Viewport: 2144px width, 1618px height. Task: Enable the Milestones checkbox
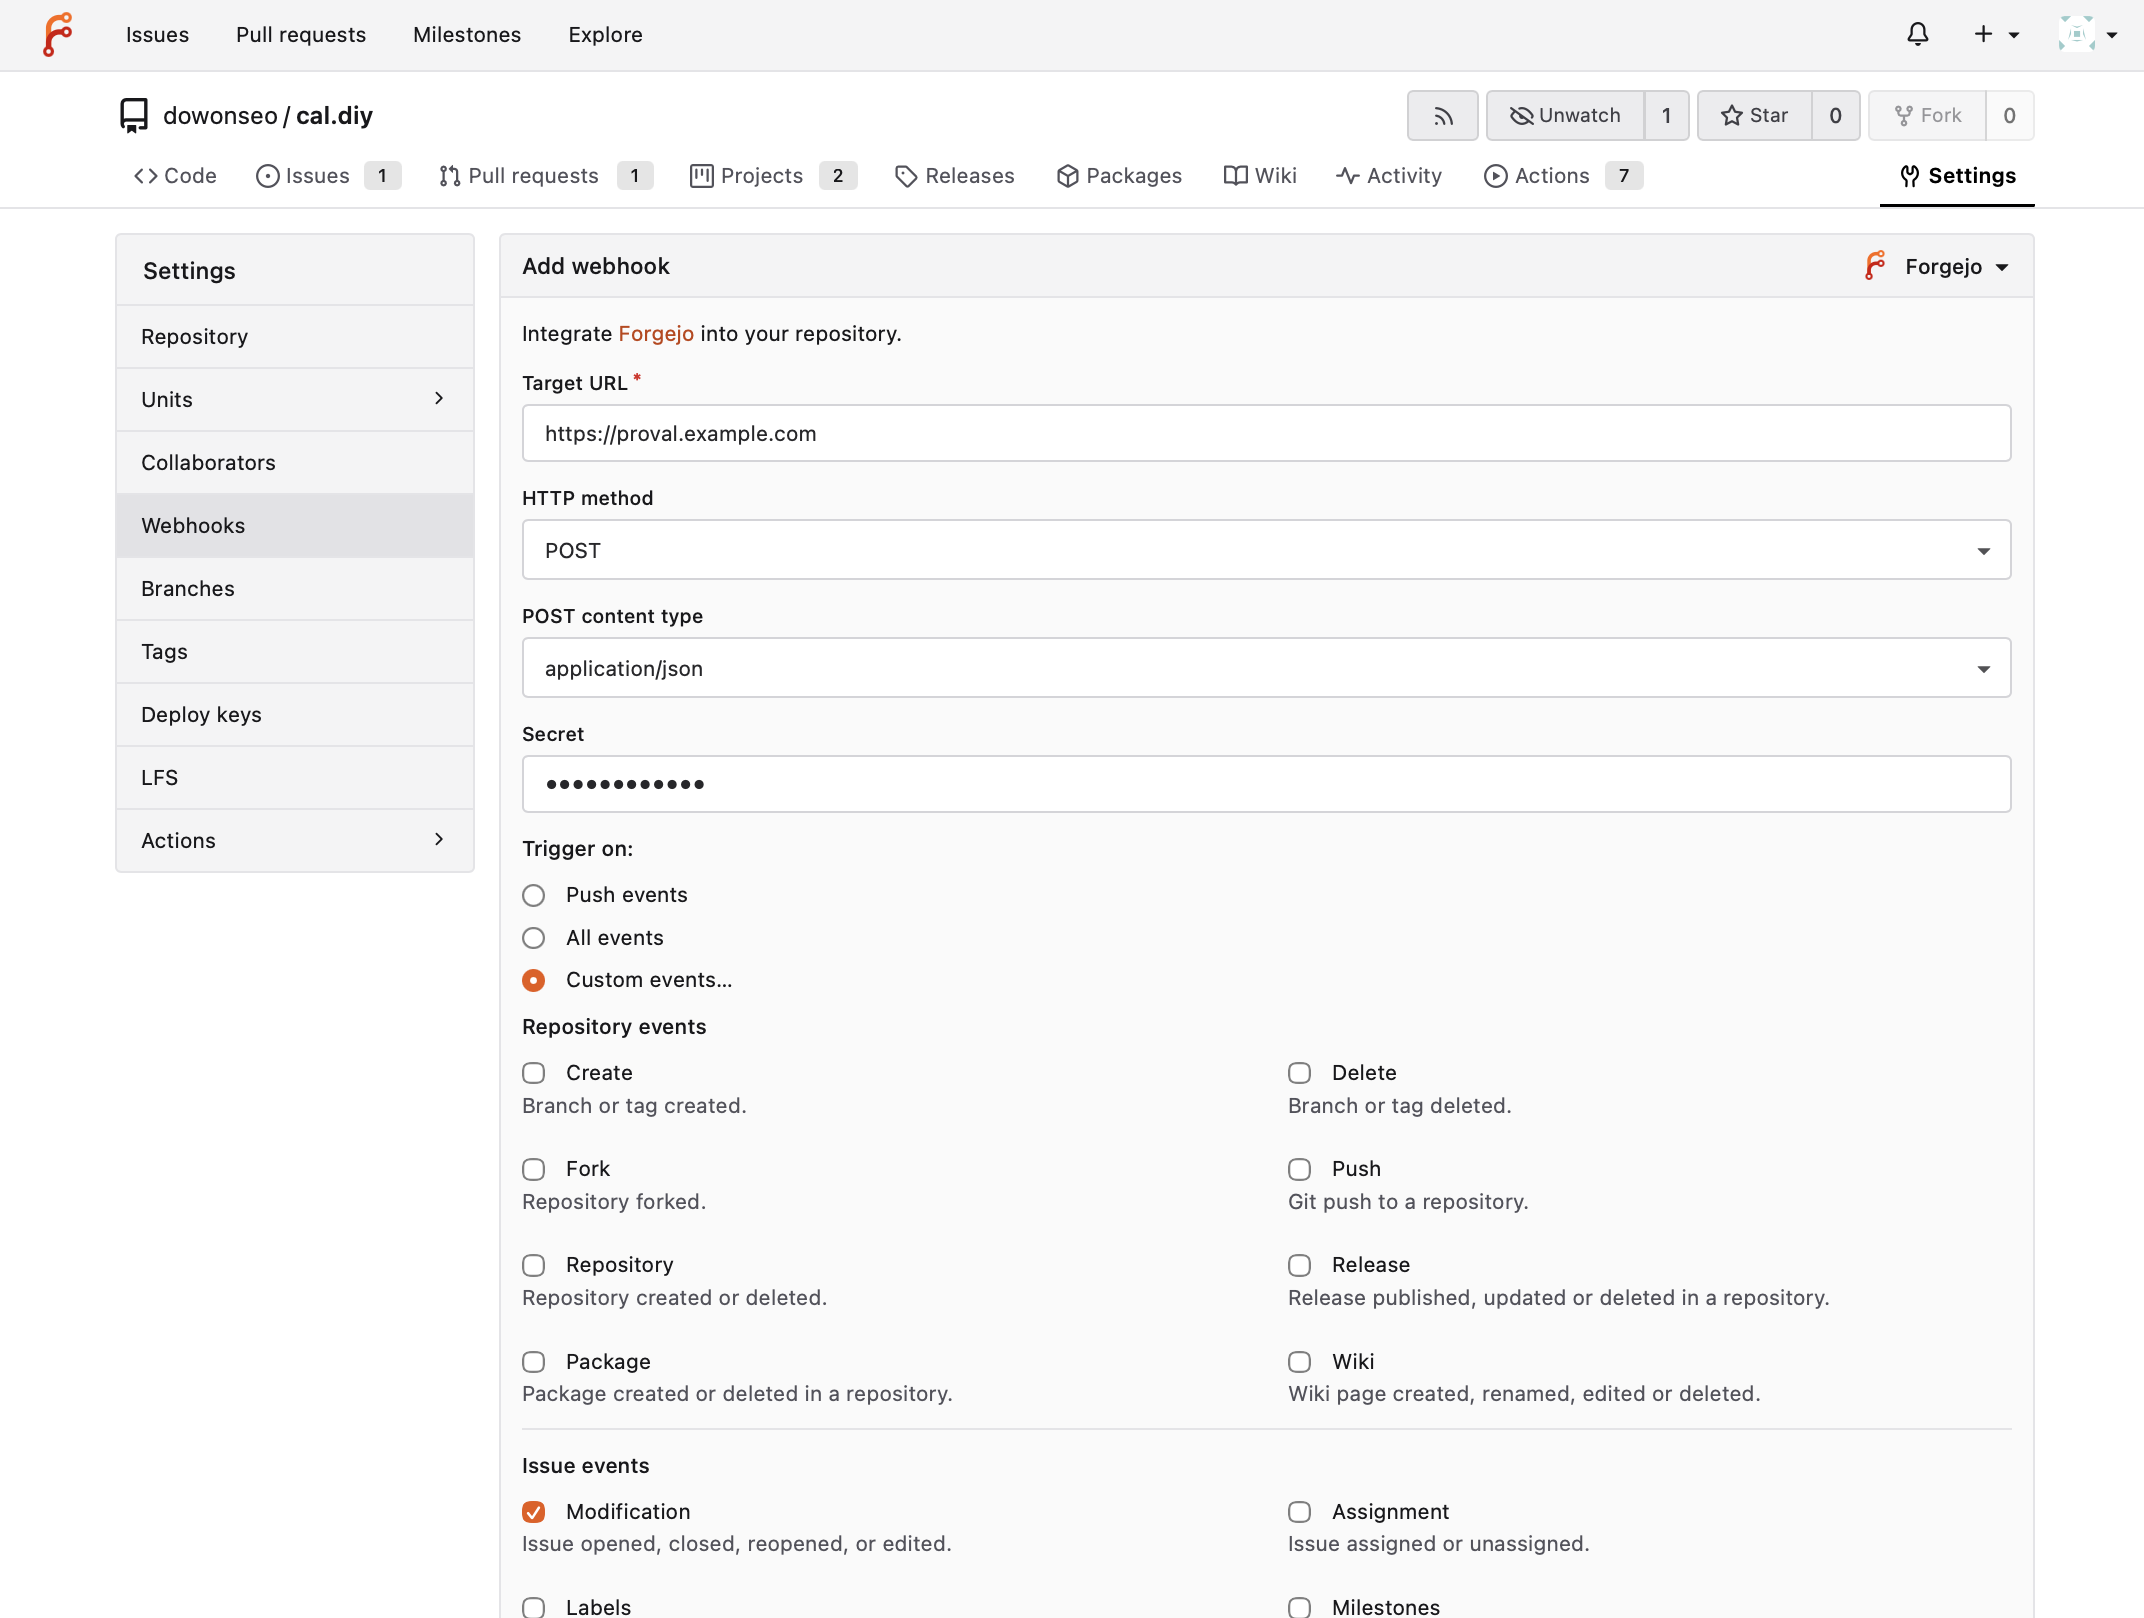[1300, 1607]
